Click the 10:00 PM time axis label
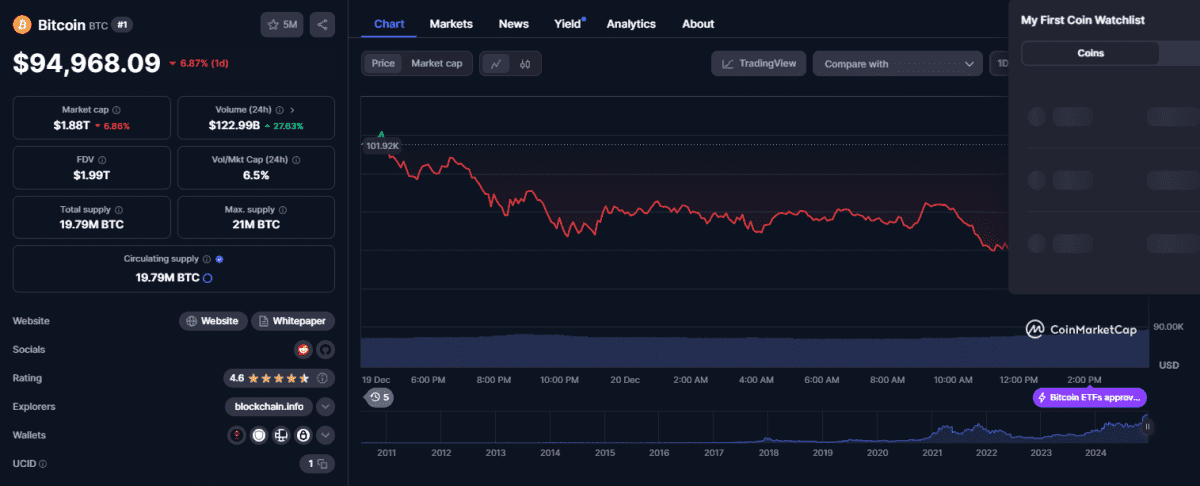 [558, 380]
